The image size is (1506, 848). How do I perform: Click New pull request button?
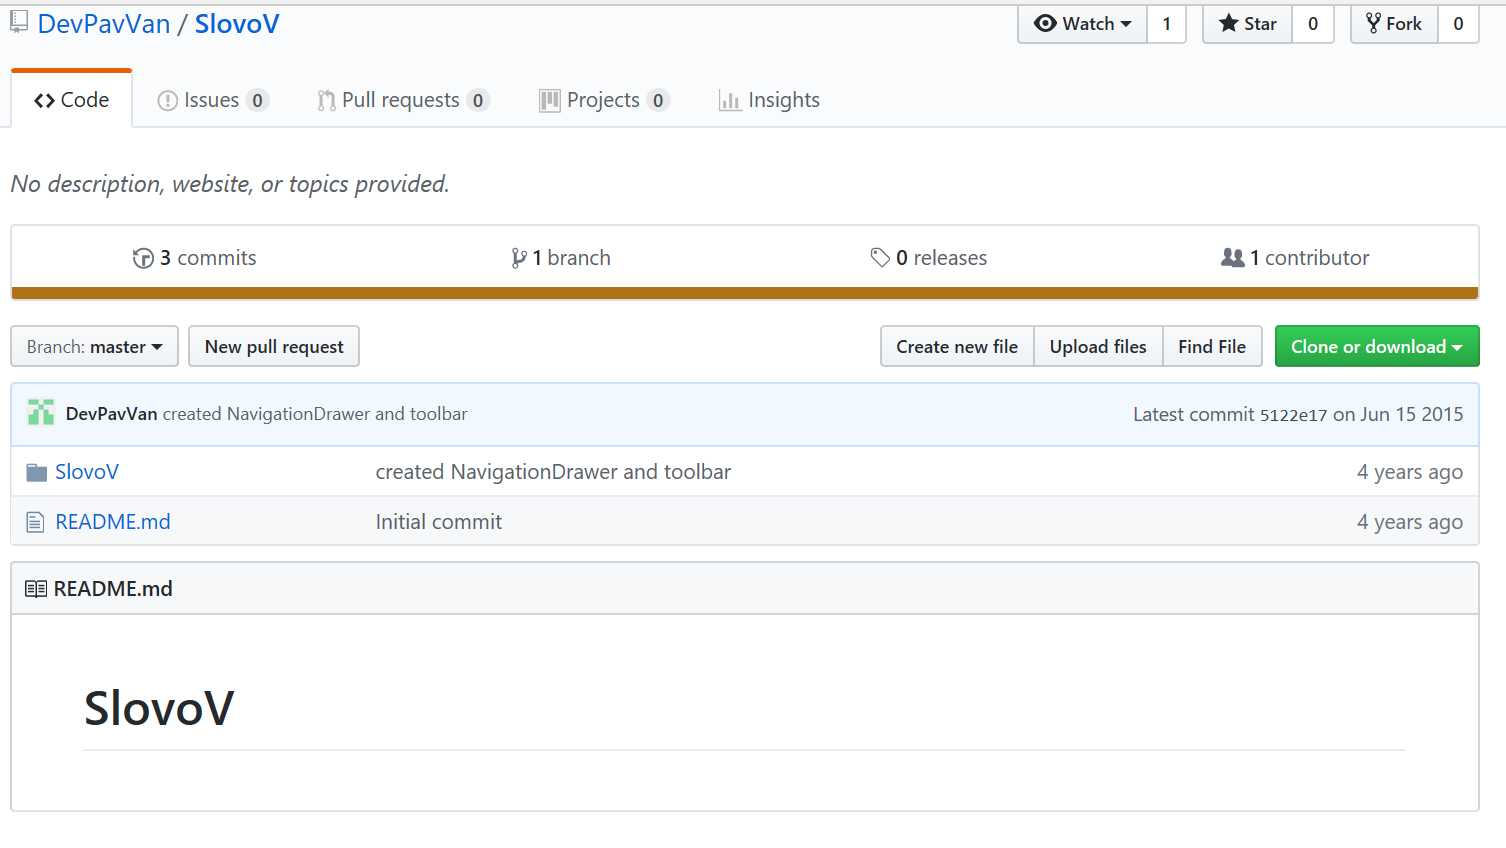click(274, 347)
